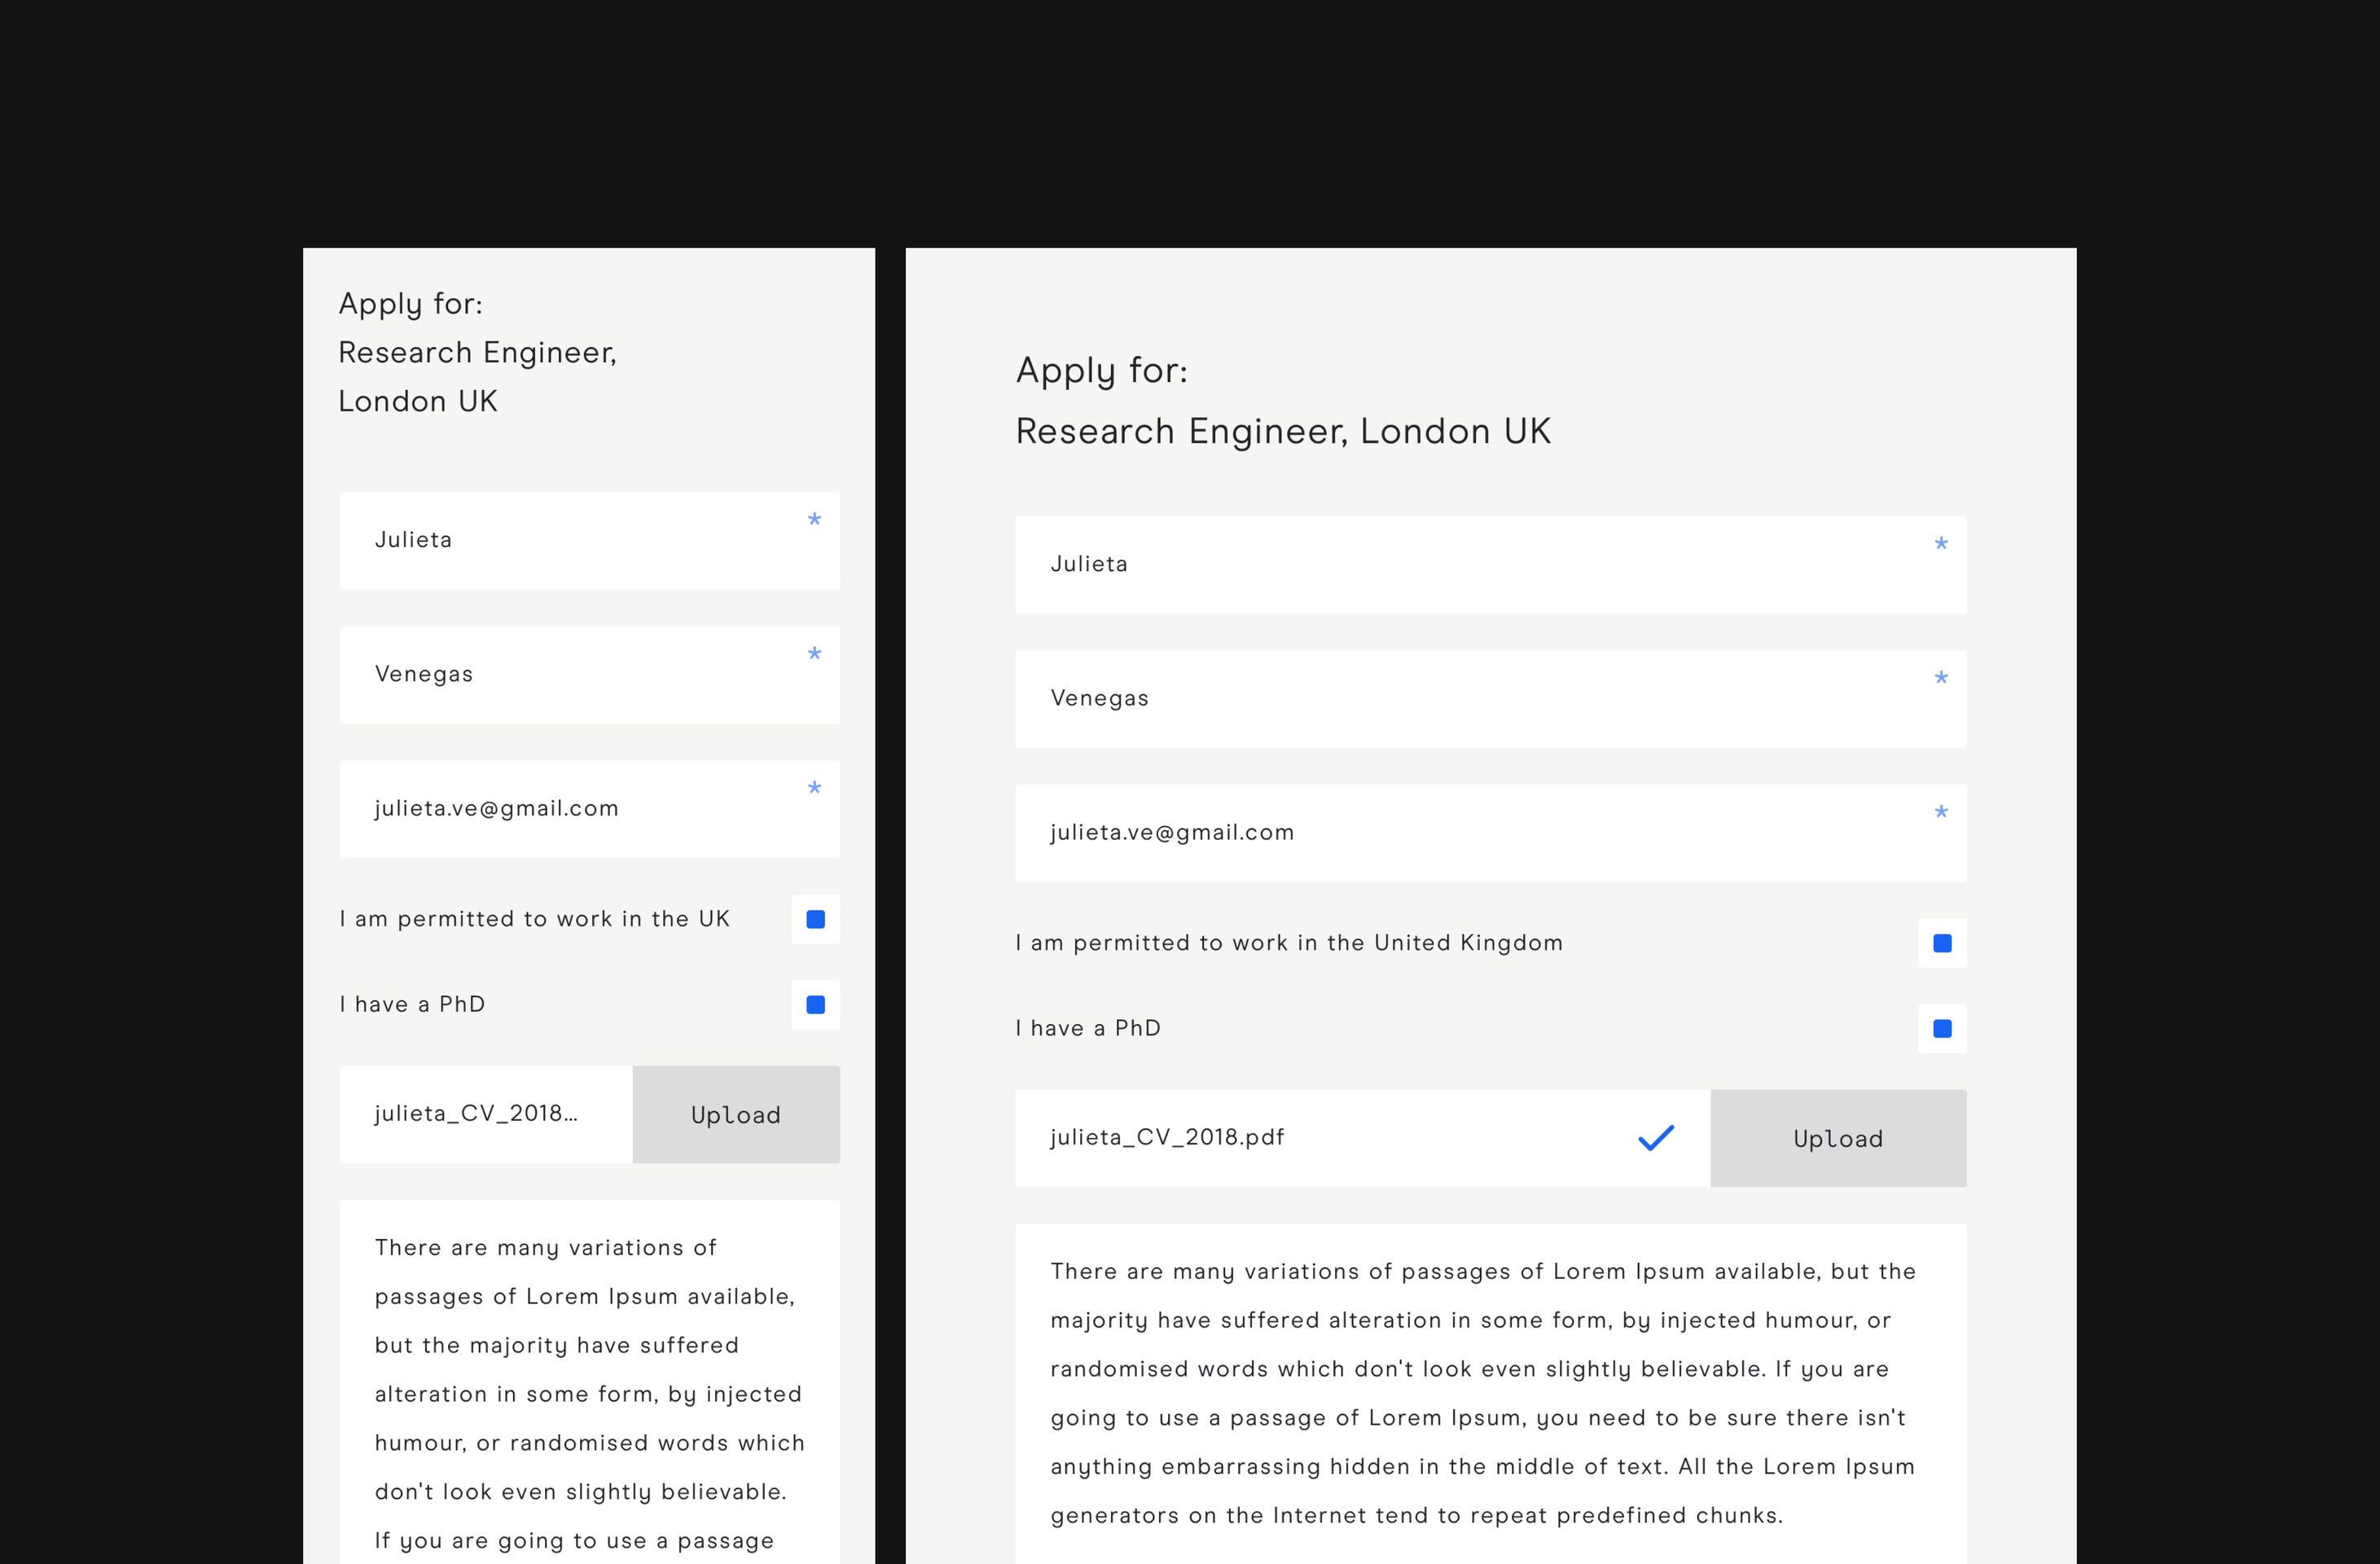The width and height of the screenshot is (2380, 1564).
Task: Click the Upload button in wide form
Action: pyautogui.click(x=1838, y=1138)
